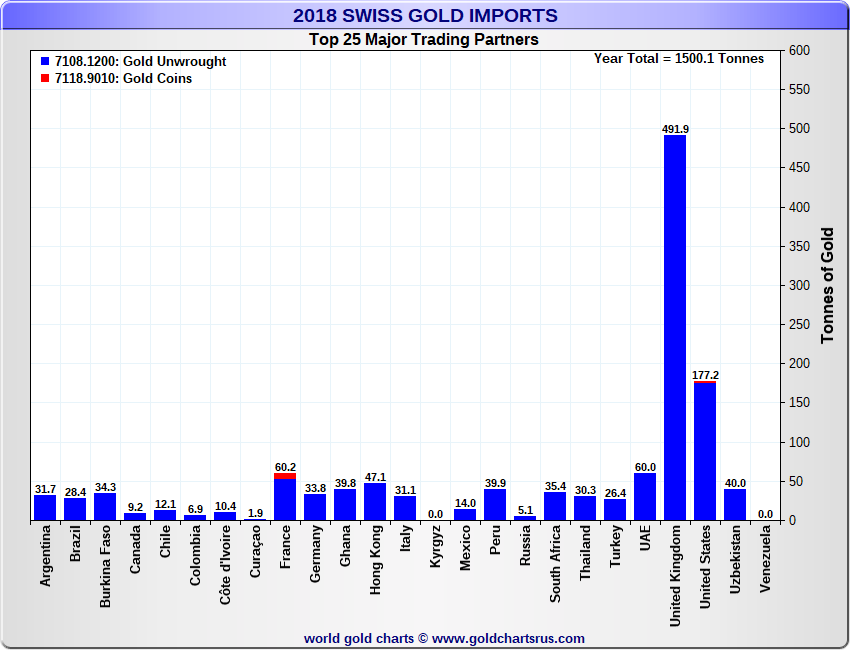Image resolution: width=850 pixels, height=650 pixels.
Task: Click the '14.0' value above Mexico
Action: pyautogui.click(x=466, y=503)
